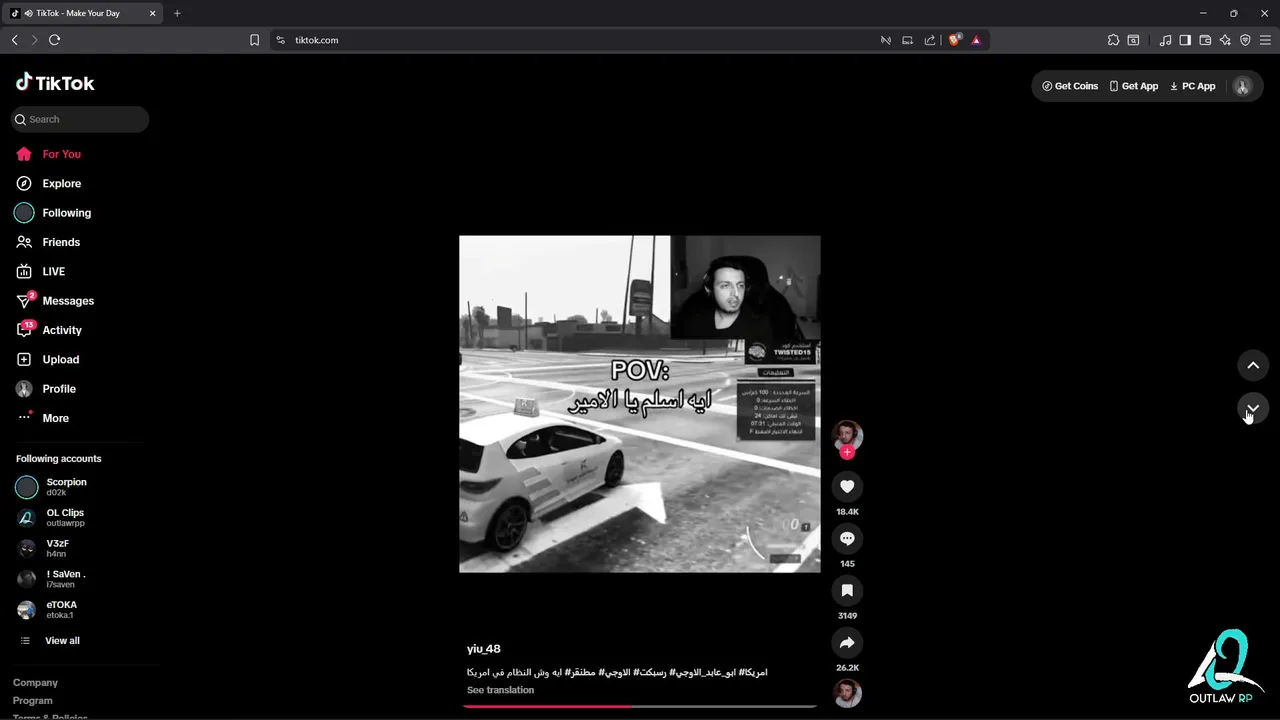Click the share page icon in the address bar
Image resolution: width=1280 pixels, height=720 pixels.
click(x=930, y=40)
